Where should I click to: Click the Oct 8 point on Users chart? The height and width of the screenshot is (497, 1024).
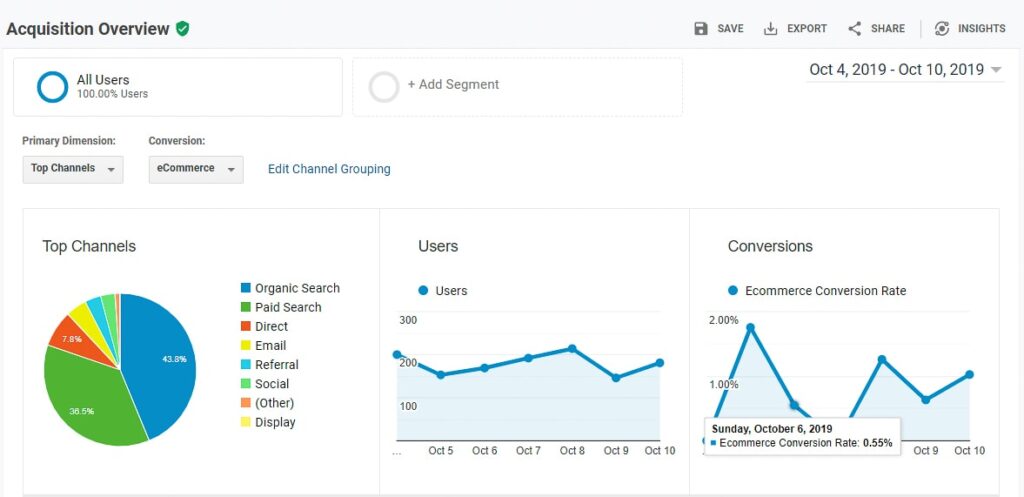572,348
